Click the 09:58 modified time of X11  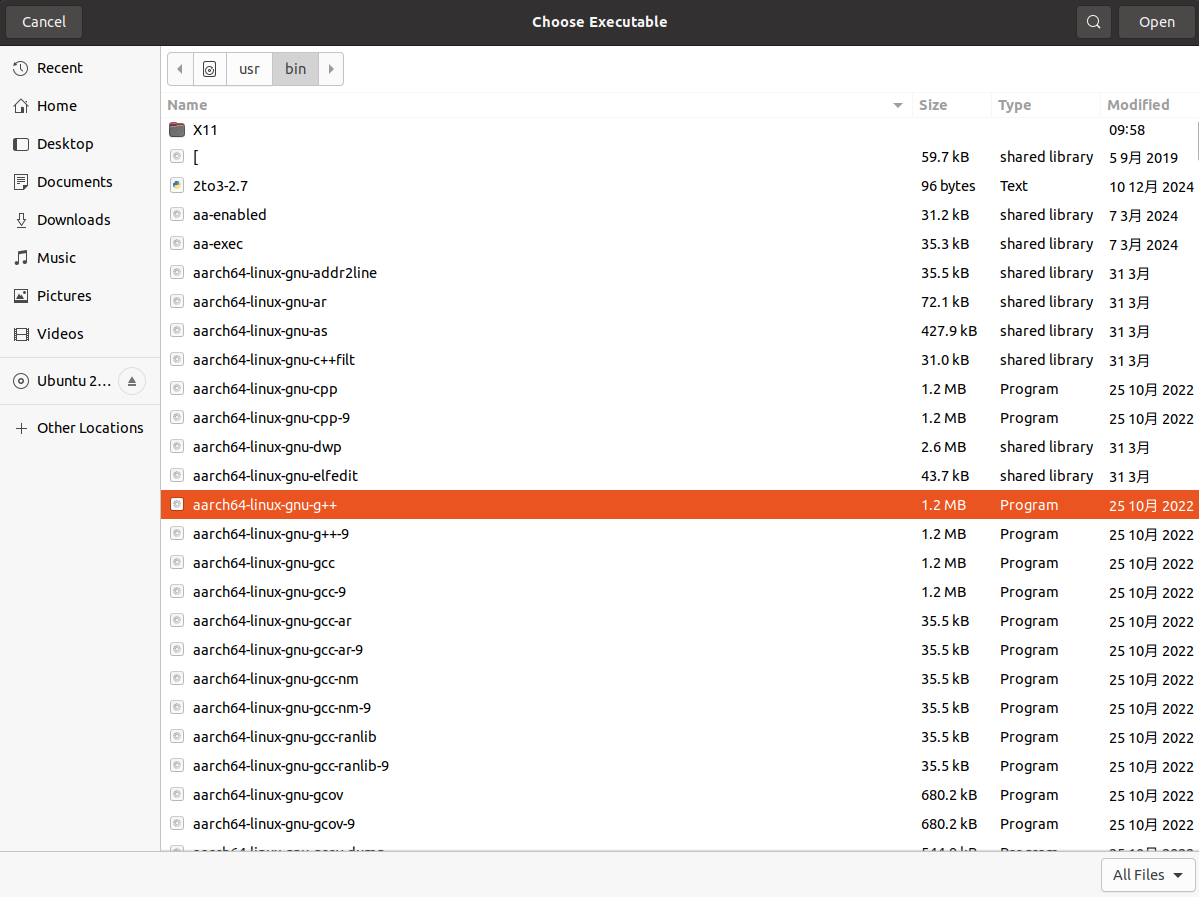(x=1126, y=130)
